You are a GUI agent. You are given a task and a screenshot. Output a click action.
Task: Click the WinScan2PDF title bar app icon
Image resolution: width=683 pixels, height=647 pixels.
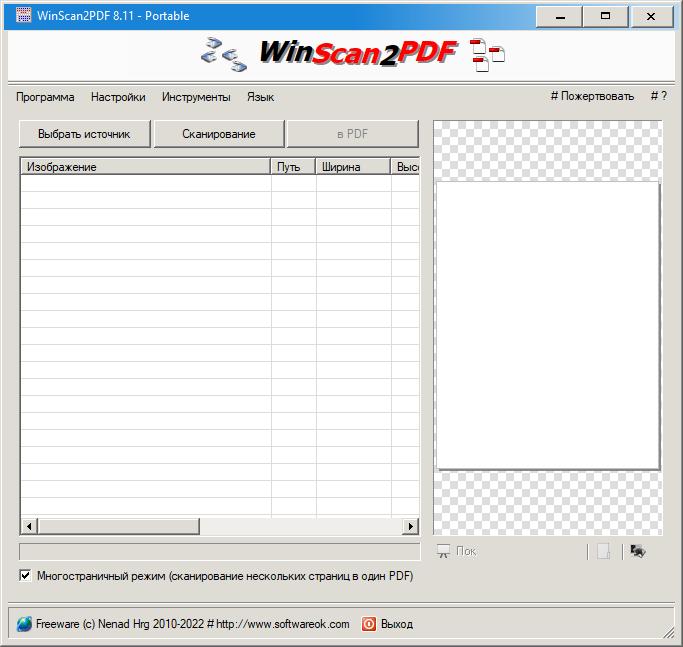click(24, 15)
